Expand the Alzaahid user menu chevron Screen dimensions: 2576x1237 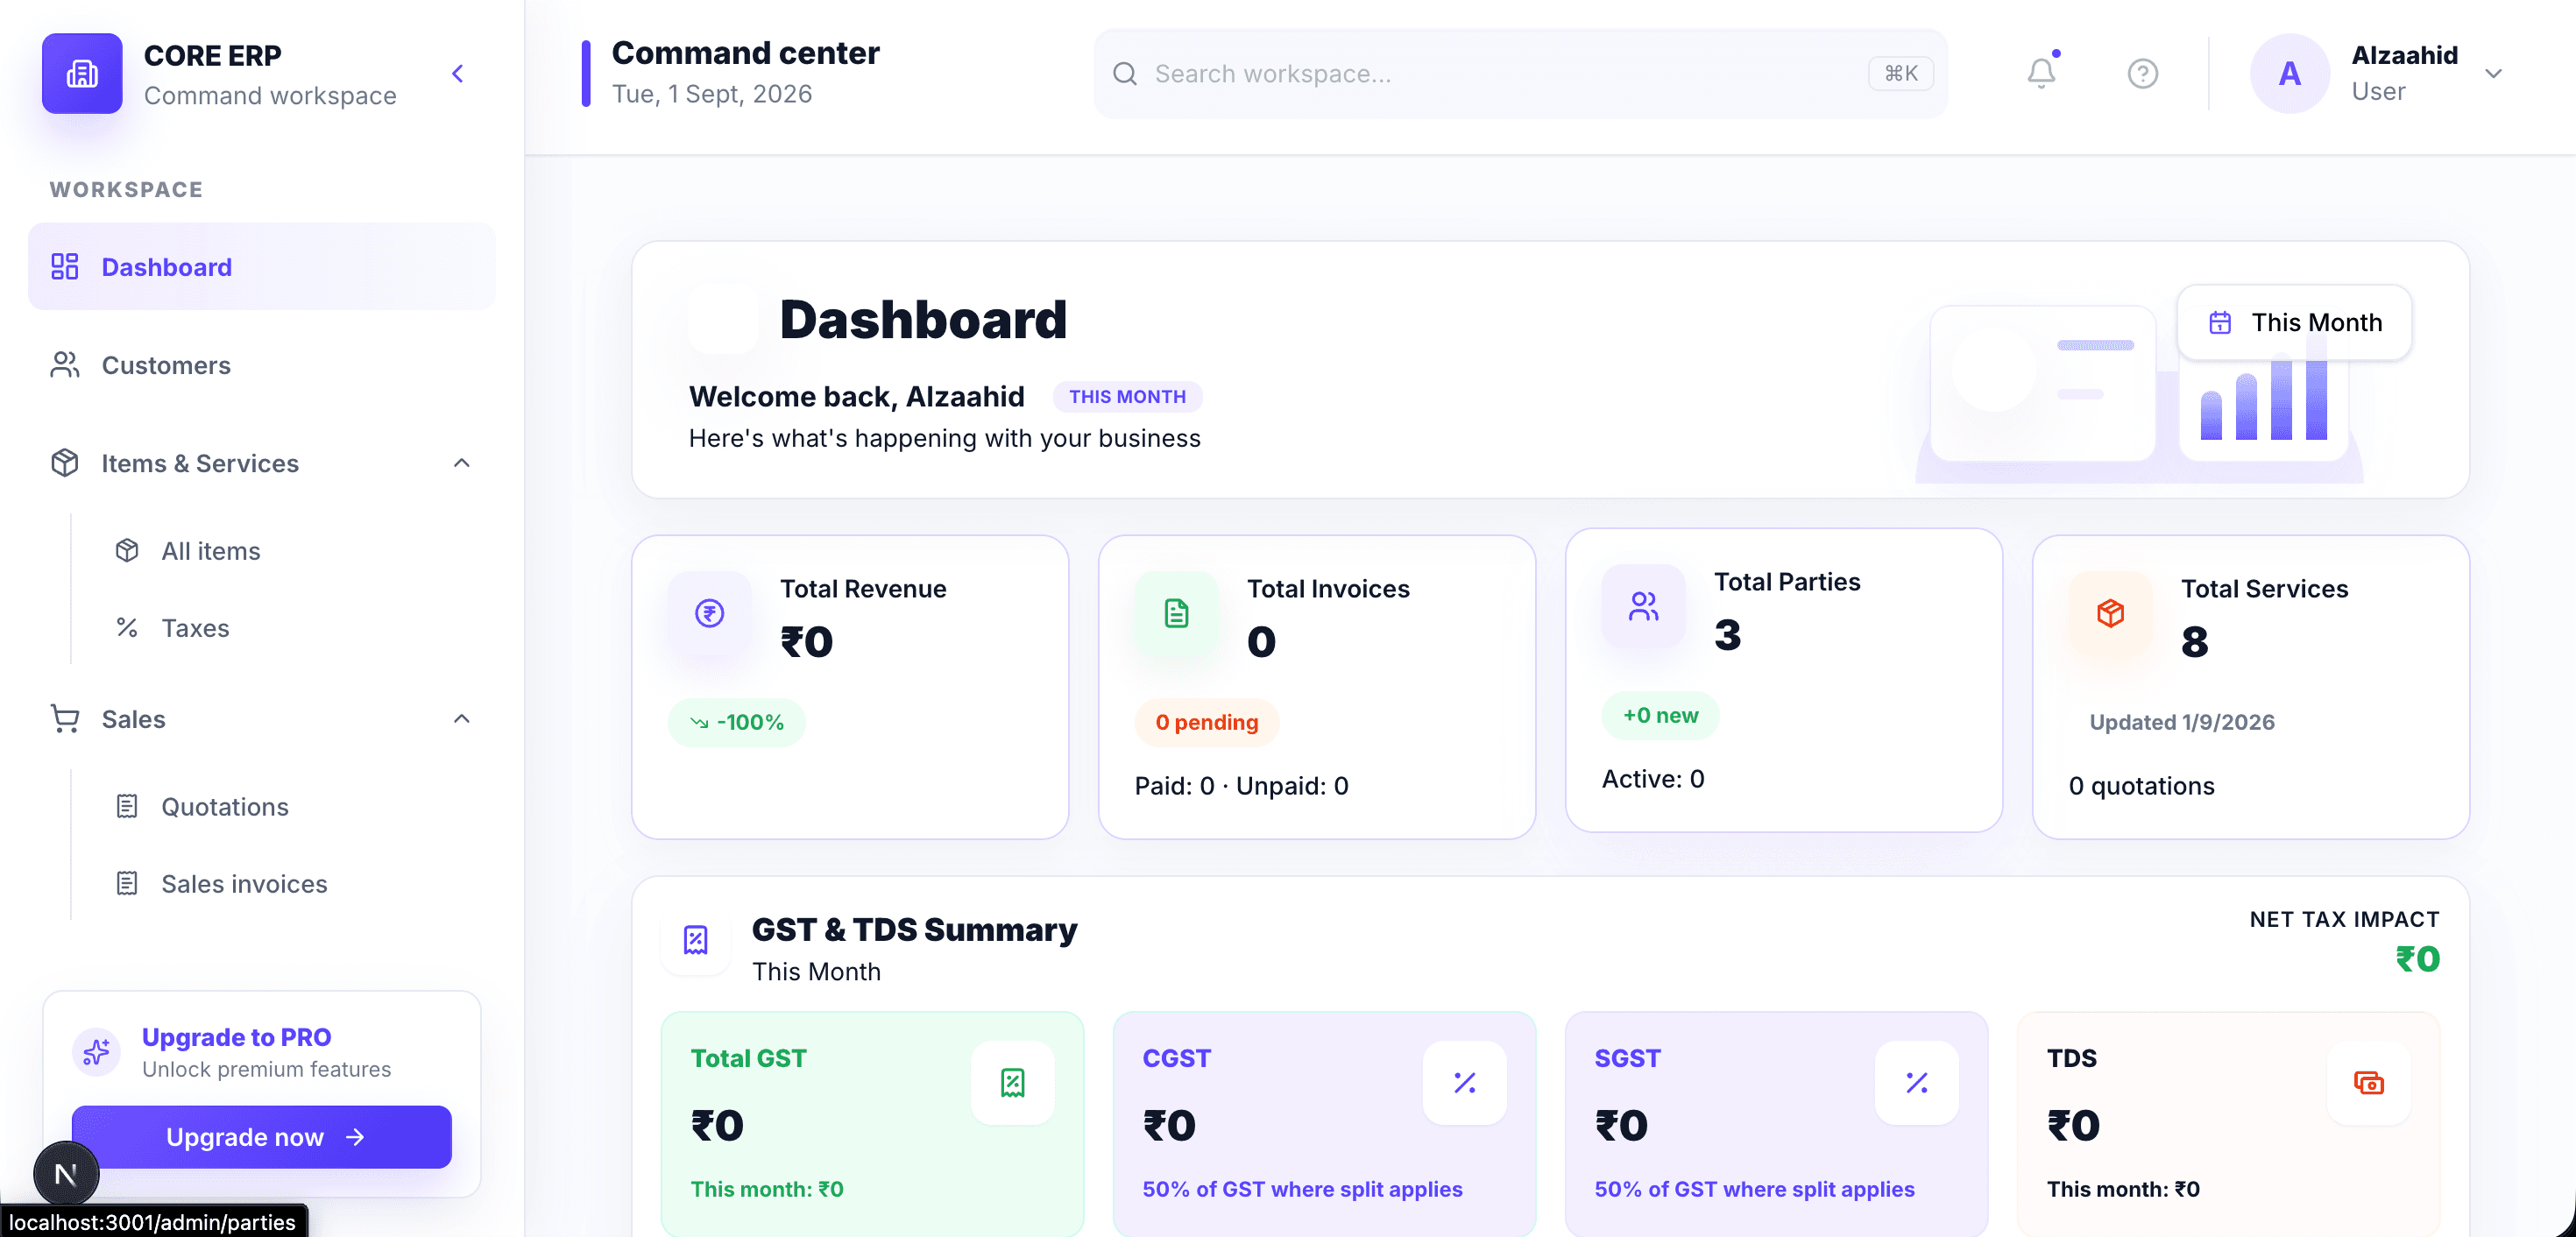[x=2493, y=73]
